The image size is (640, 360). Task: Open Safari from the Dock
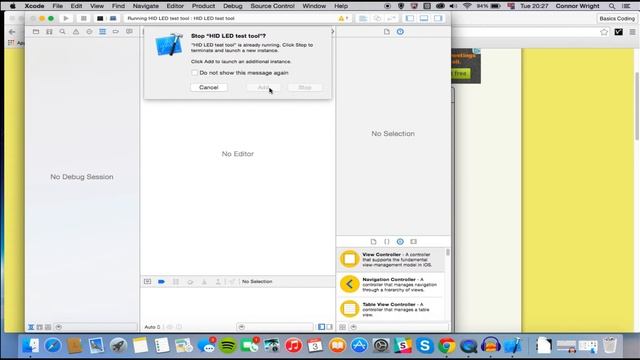[53, 346]
